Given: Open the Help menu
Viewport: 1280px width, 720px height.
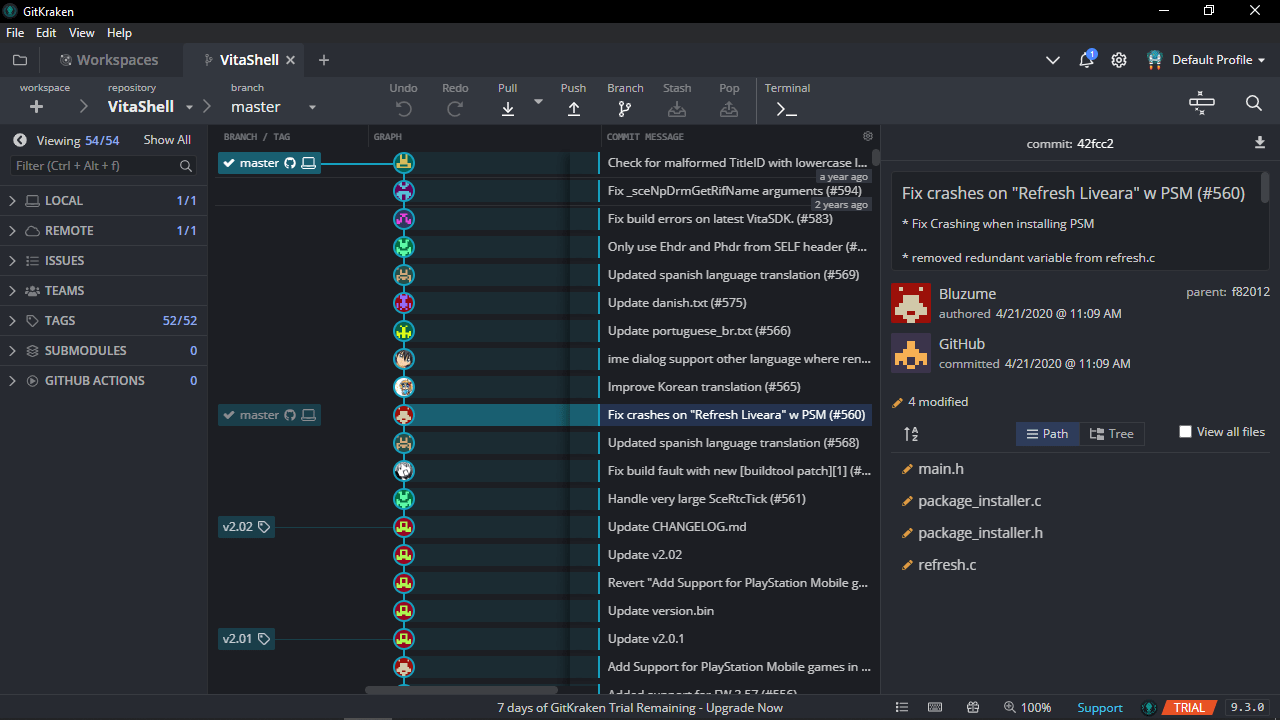Looking at the screenshot, I should pyautogui.click(x=119, y=32).
